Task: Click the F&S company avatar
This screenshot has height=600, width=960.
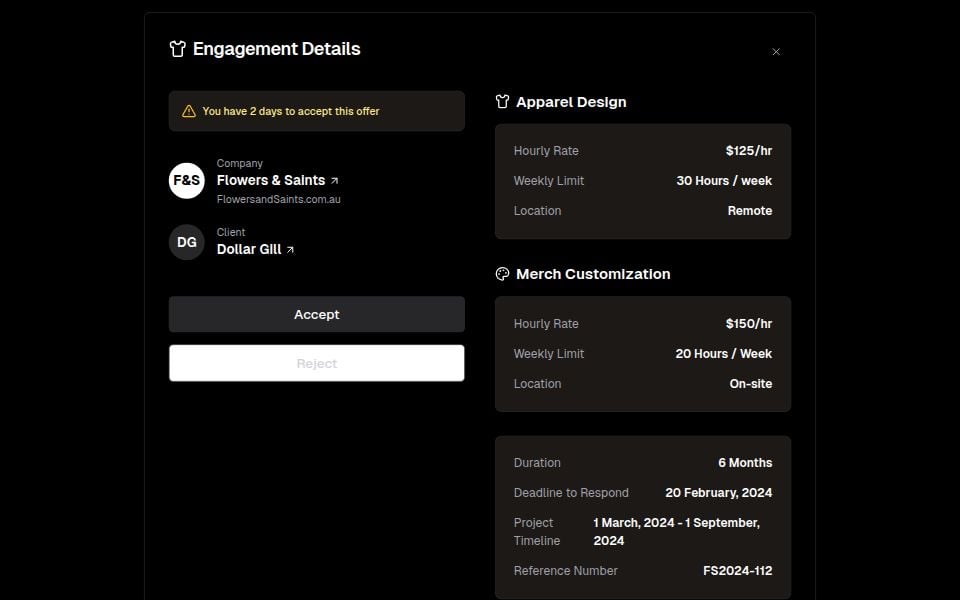Action: 187,181
